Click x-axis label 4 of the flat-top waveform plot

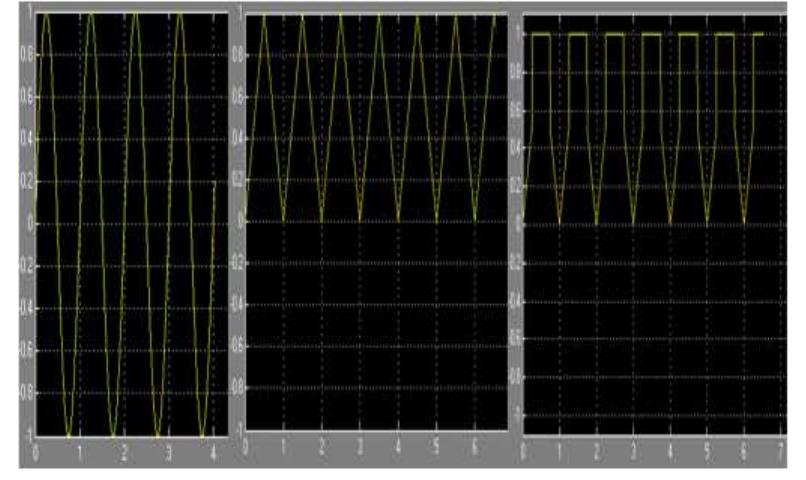(x=670, y=452)
